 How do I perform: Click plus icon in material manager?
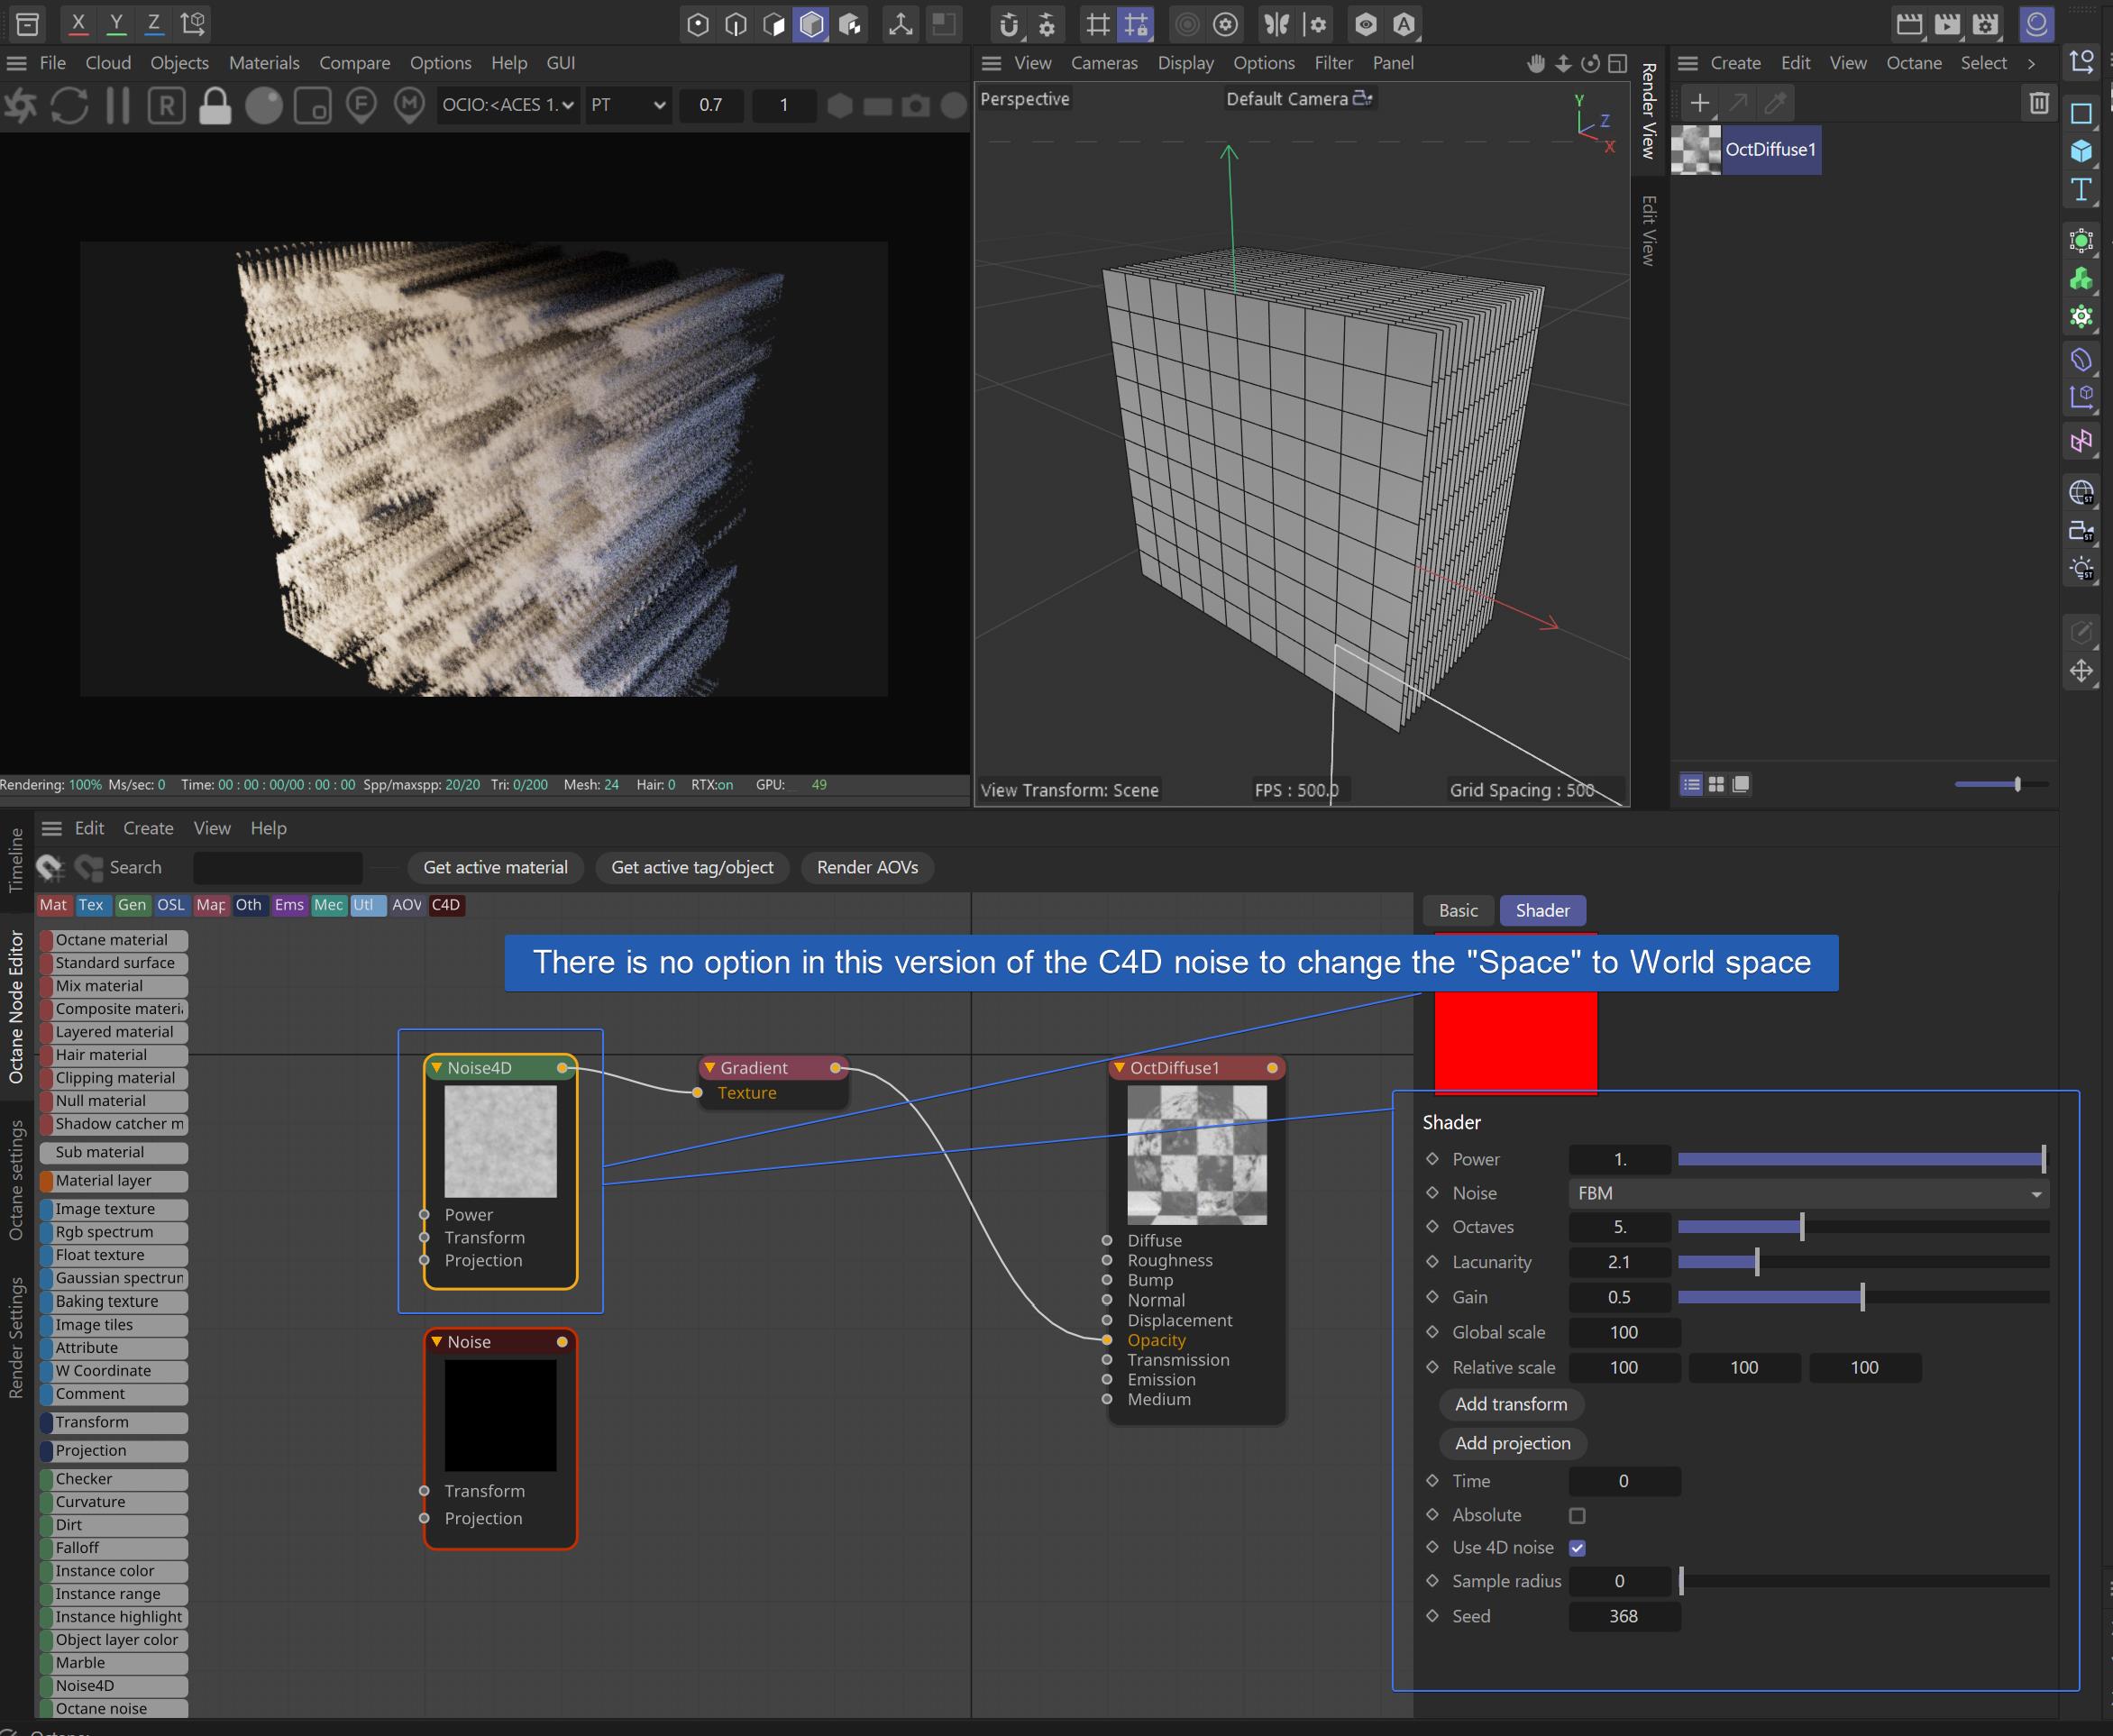pos(1699,103)
